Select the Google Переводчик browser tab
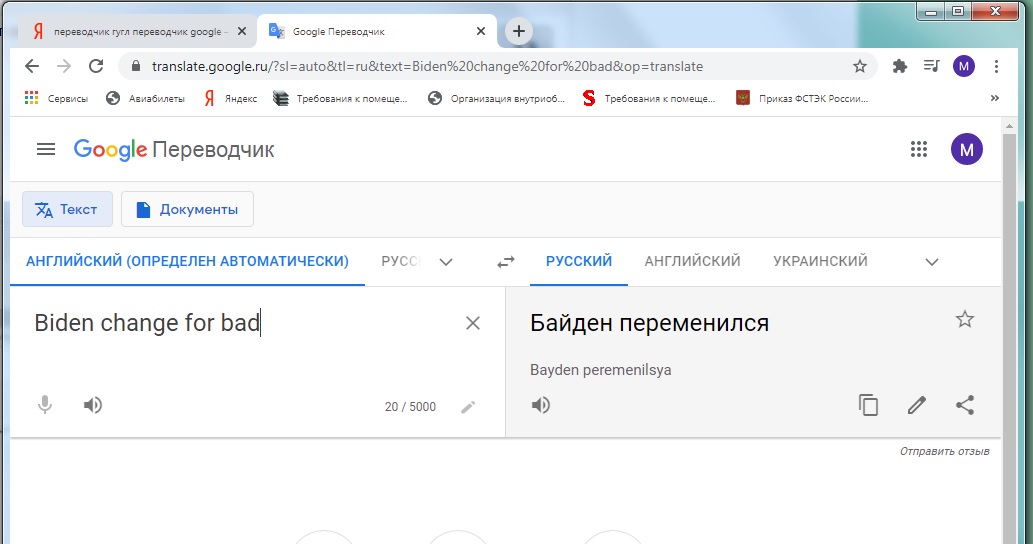The height and width of the screenshot is (544, 1033). coord(376,31)
